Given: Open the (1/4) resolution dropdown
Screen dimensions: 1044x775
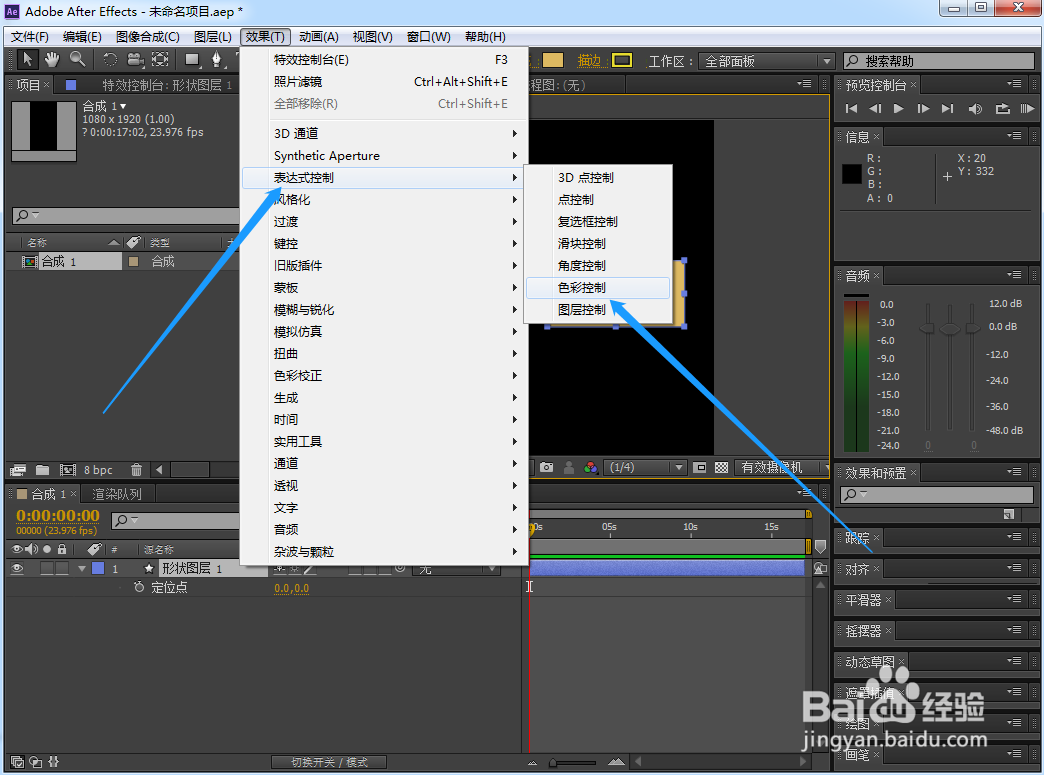Looking at the screenshot, I should [x=645, y=467].
